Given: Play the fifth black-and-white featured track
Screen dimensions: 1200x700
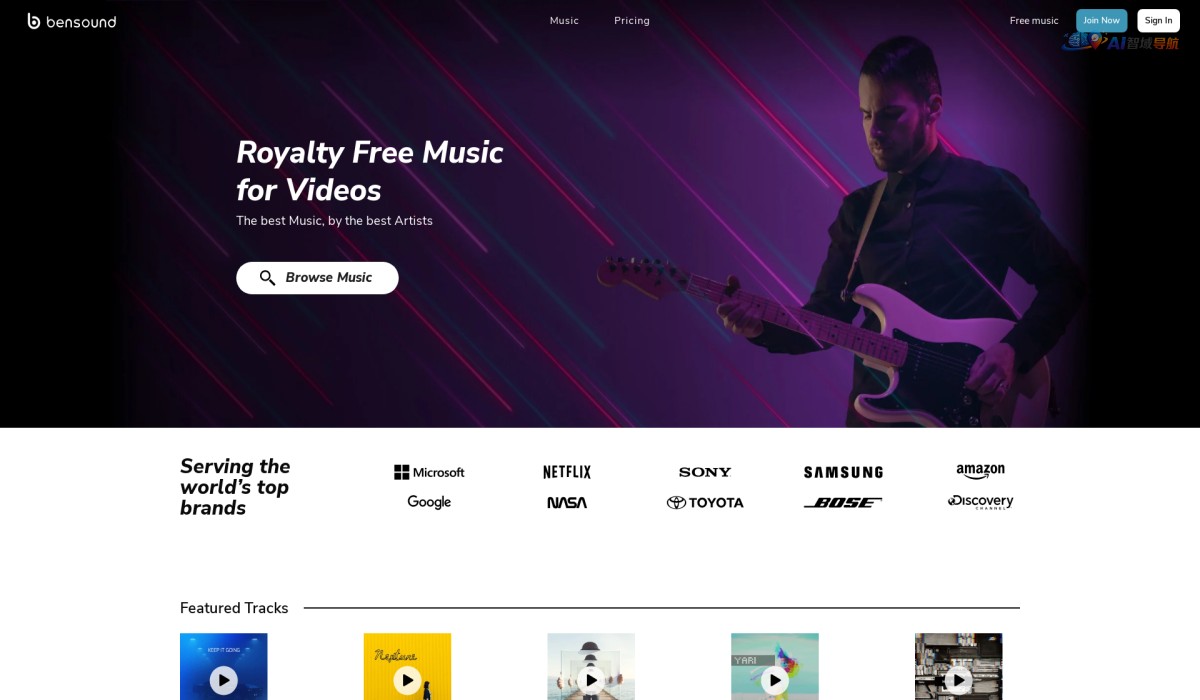Looking at the screenshot, I should pyautogui.click(x=958, y=680).
